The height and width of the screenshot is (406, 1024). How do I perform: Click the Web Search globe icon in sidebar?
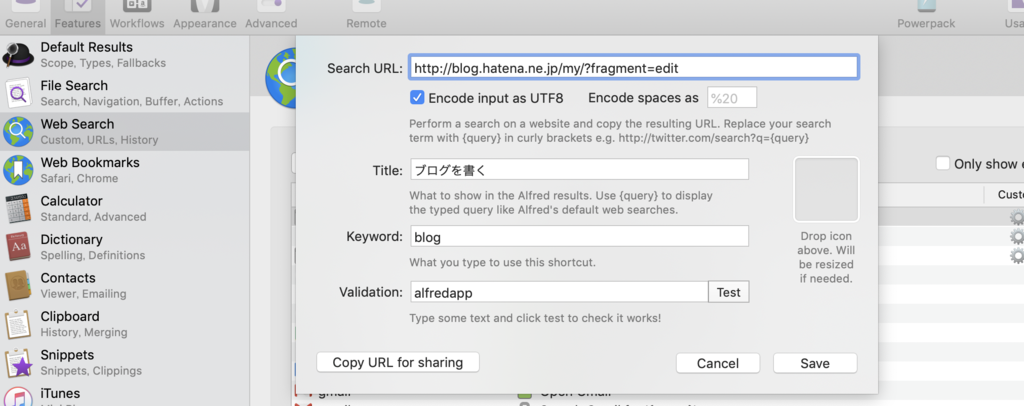[x=18, y=132]
